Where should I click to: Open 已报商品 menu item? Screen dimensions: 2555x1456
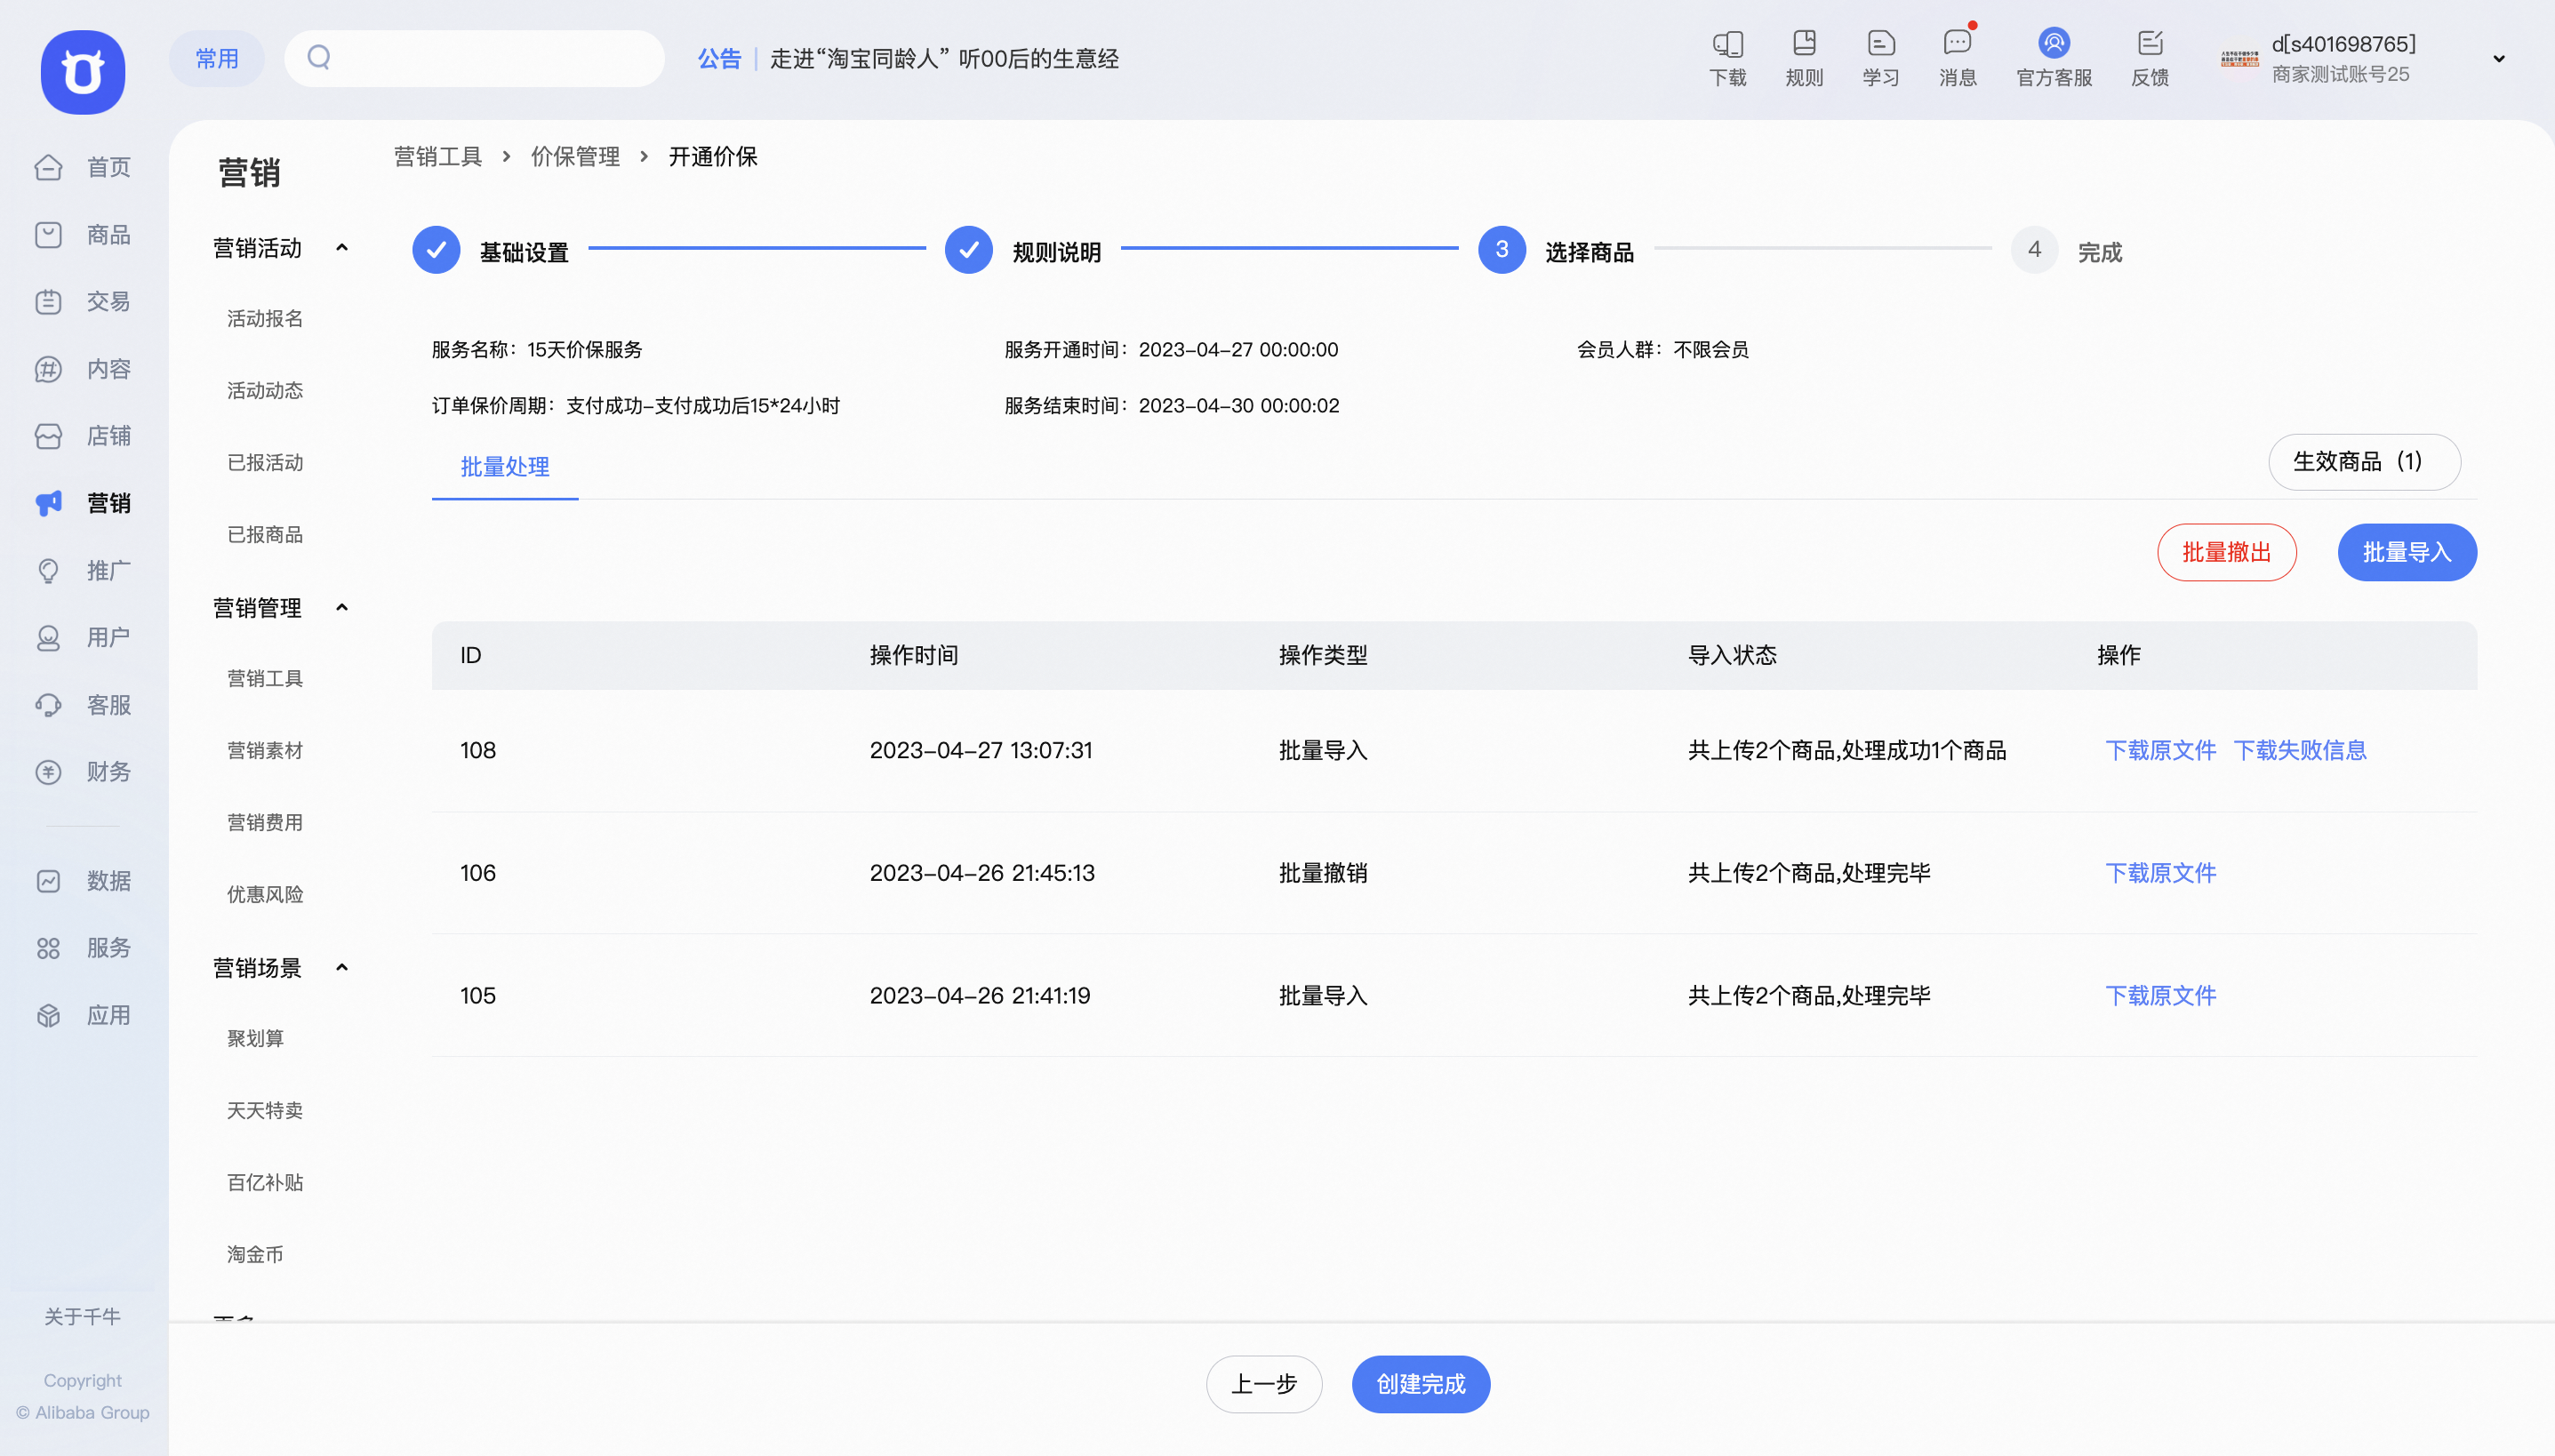pyautogui.click(x=265, y=535)
